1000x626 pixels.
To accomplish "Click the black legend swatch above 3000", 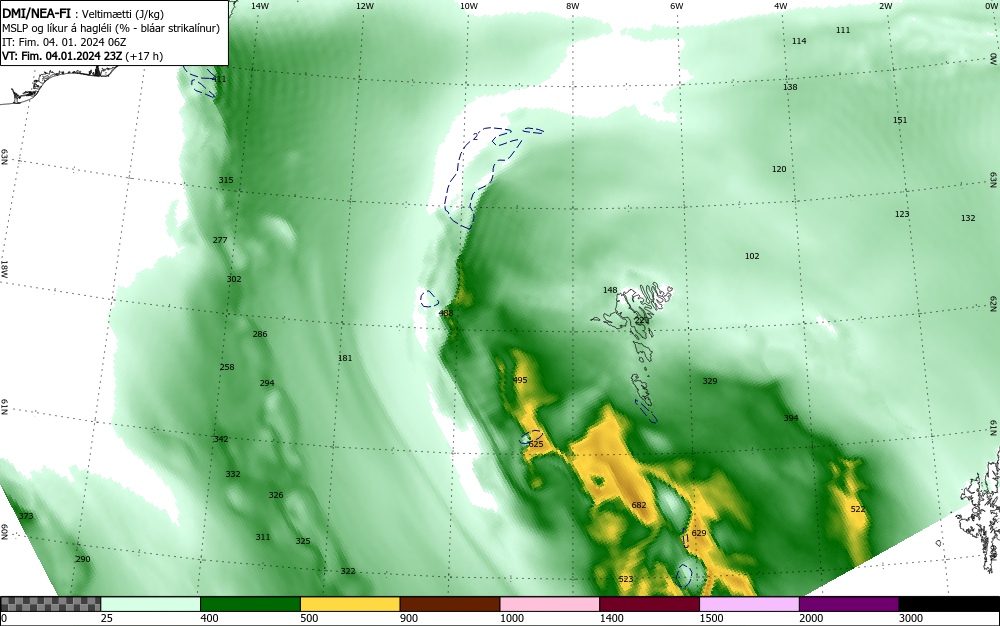I will (x=949, y=604).
